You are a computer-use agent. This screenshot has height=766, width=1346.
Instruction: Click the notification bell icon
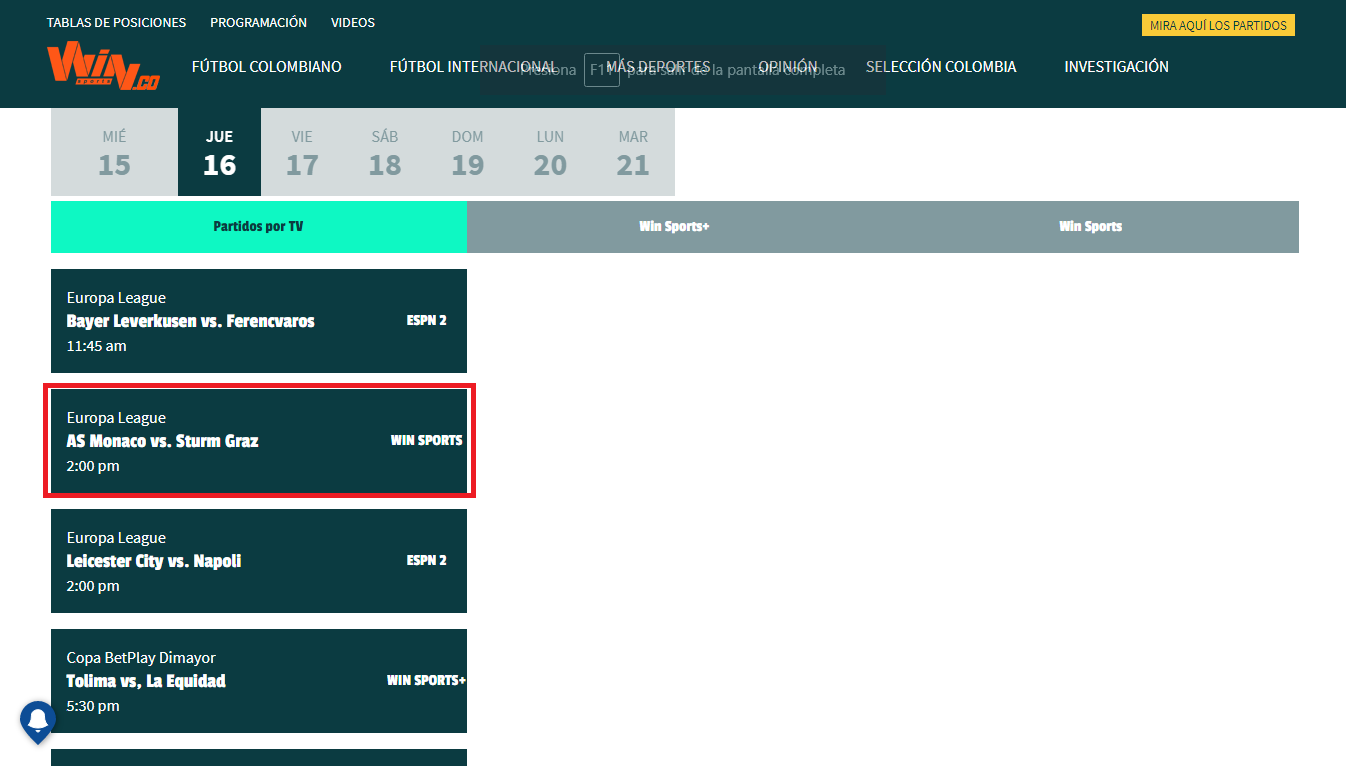tap(38, 720)
